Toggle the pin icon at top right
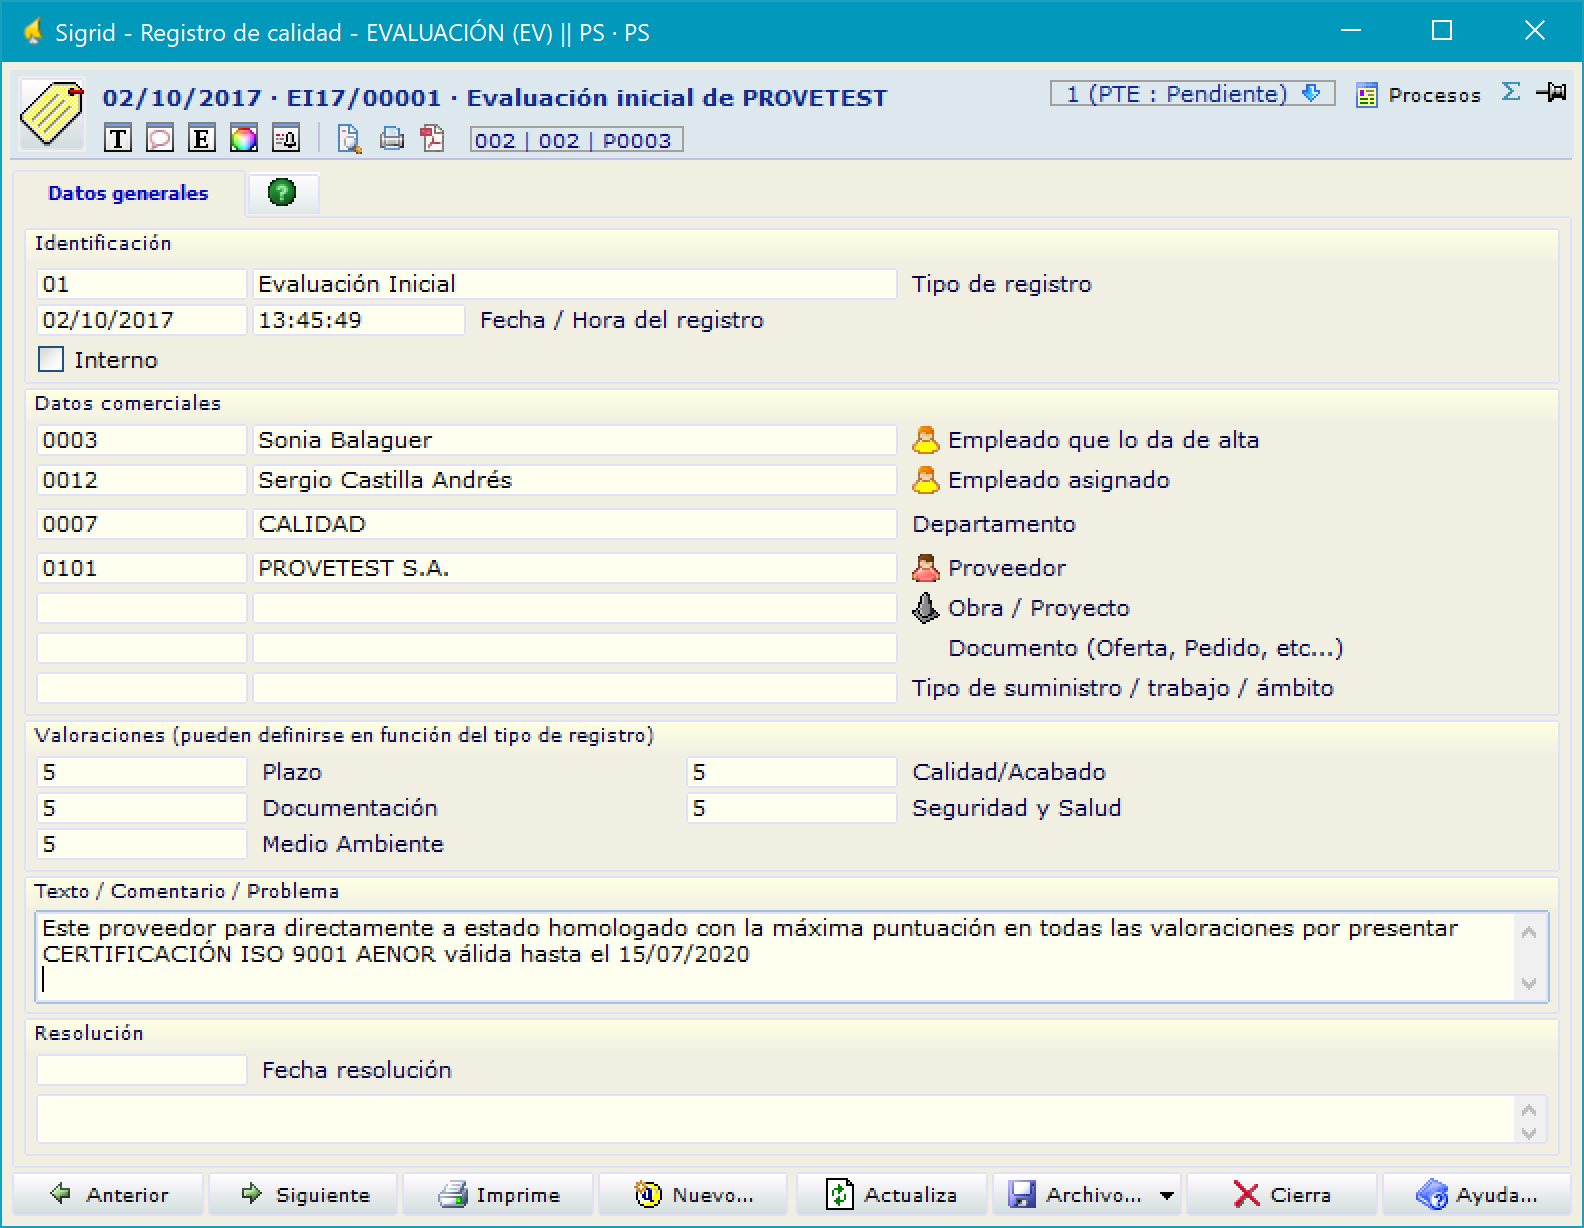This screenshot has height=1228, width=1584. (1551, 92)
